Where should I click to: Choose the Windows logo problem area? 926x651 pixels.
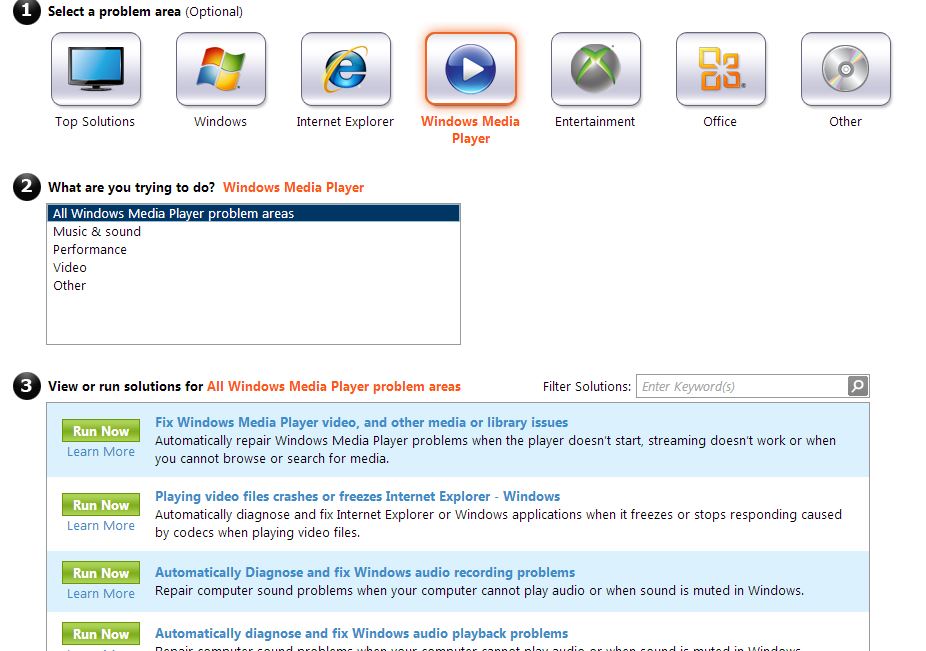pyautogui.click(x=221, y=69)
